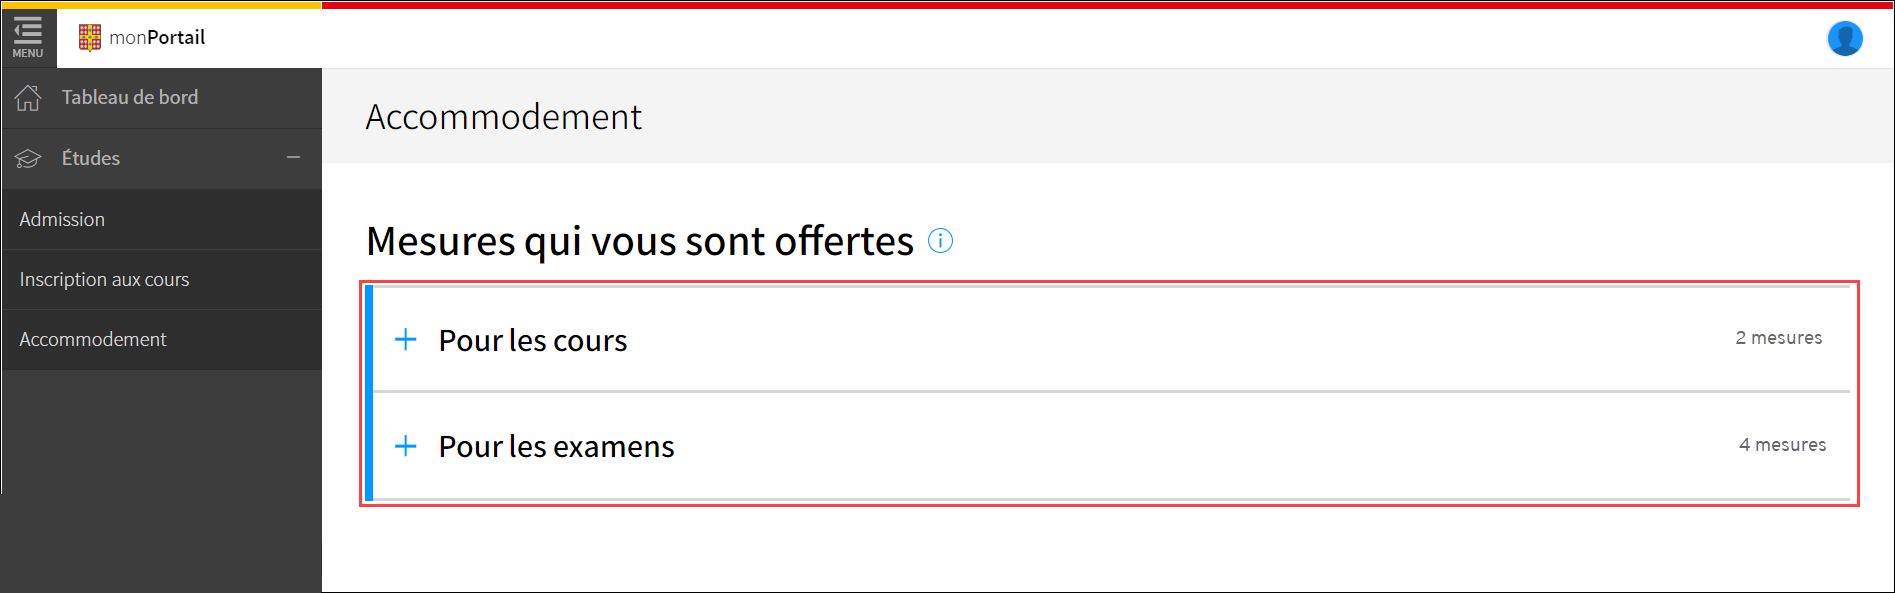Toggle the hamburger MENU icon
Screen dimensions: 1895x593
click(28, 37)
